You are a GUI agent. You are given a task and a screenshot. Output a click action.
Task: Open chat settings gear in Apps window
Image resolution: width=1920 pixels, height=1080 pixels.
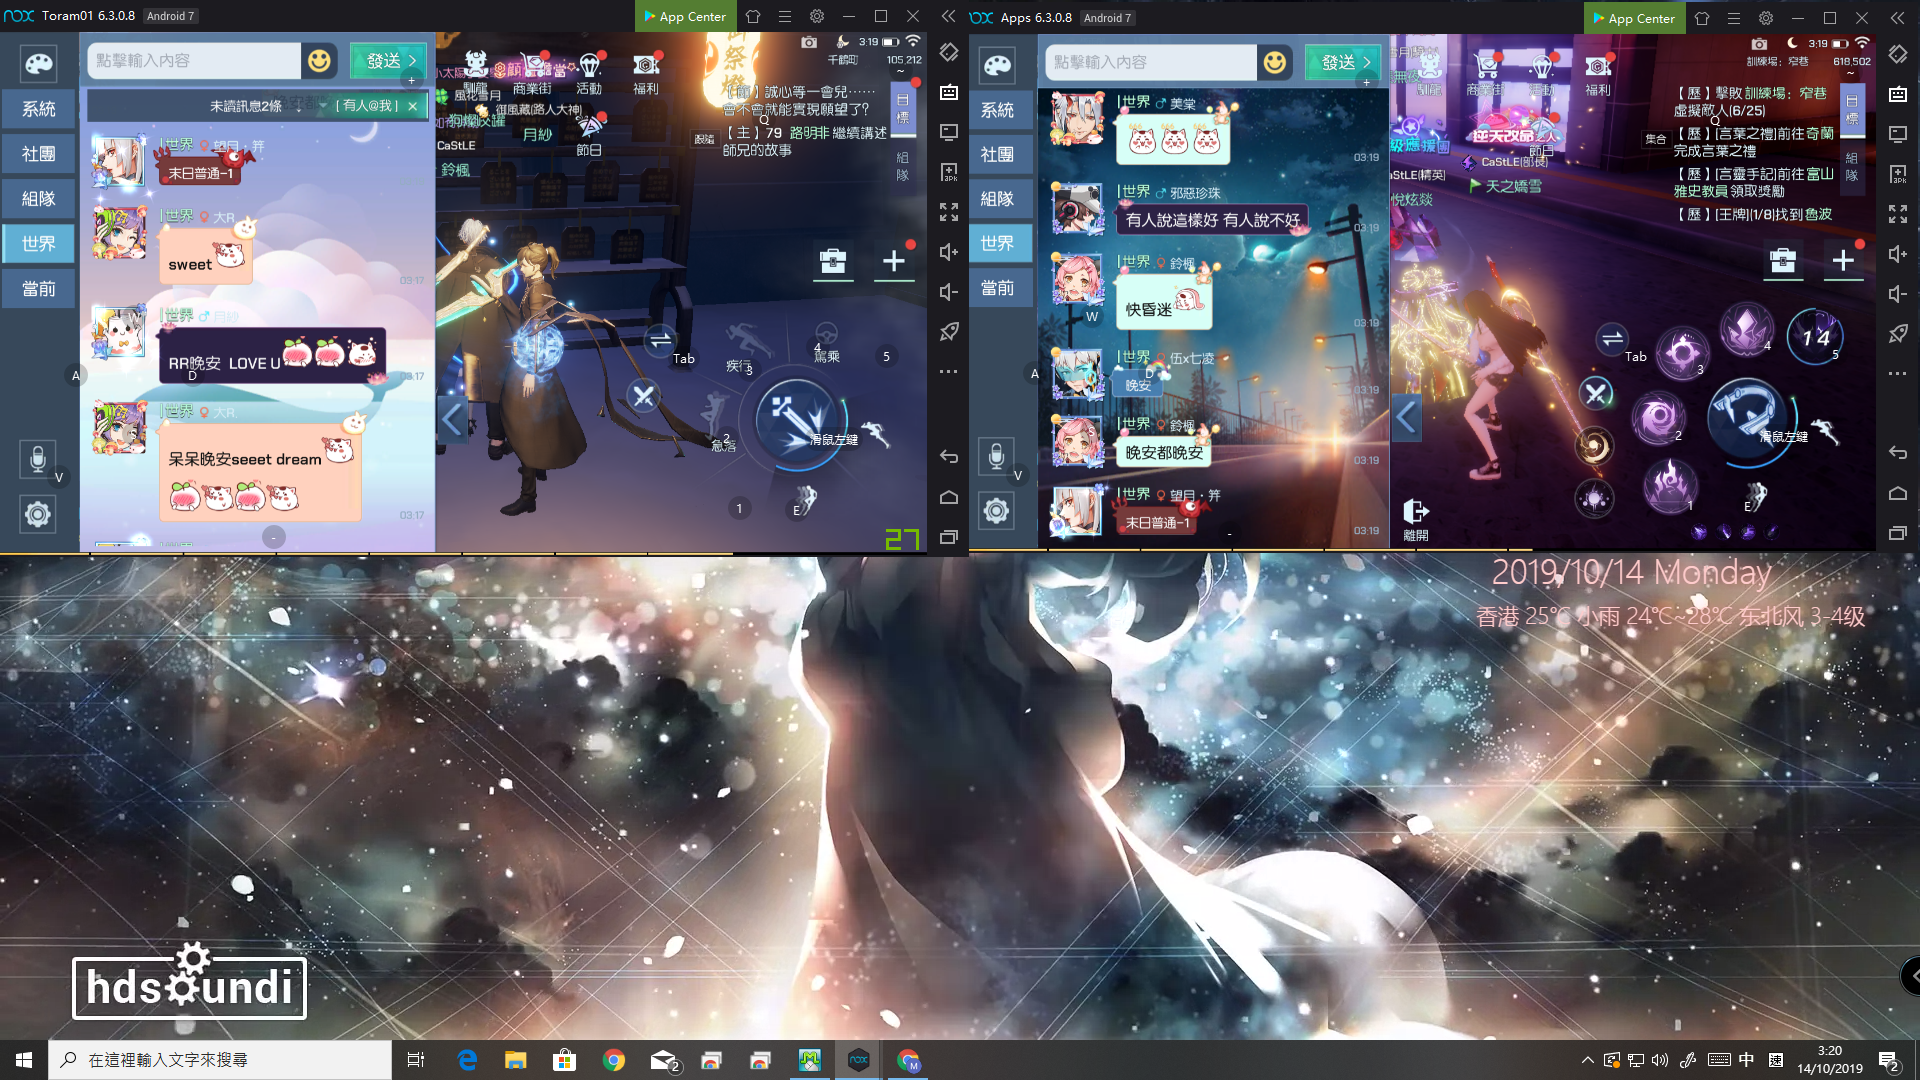[996, 511]
